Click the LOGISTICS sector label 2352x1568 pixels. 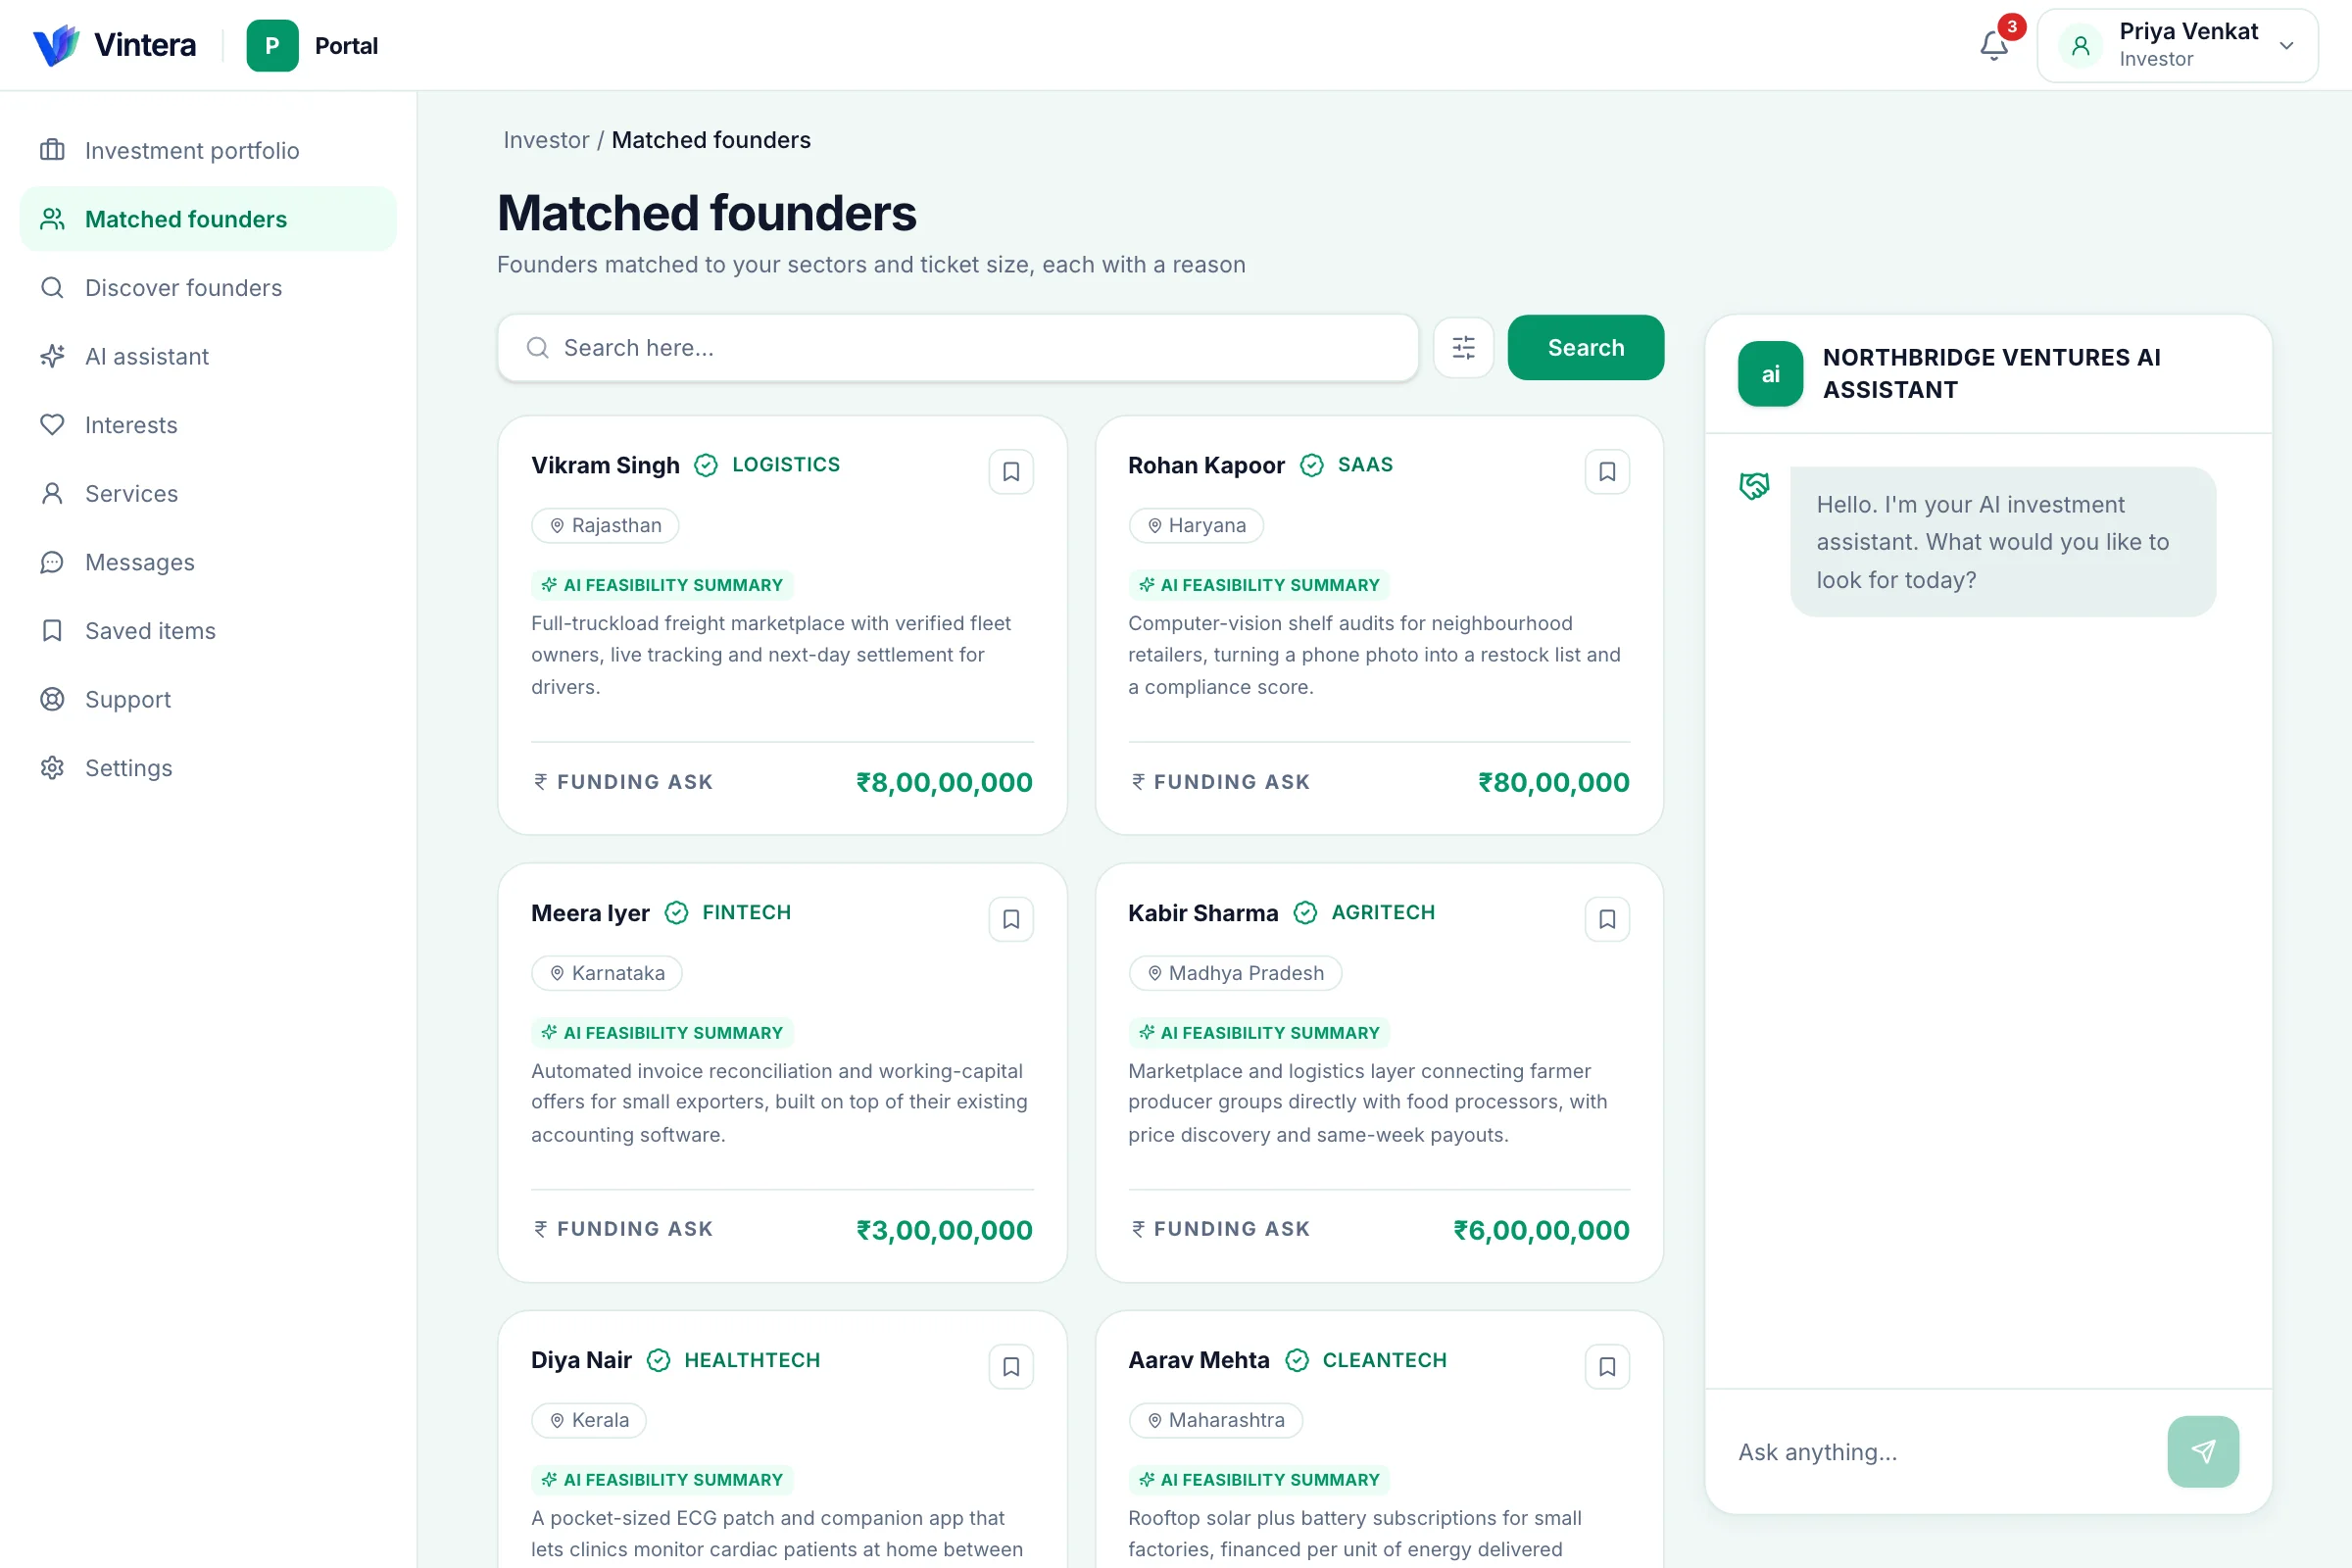tap(786, 465)
